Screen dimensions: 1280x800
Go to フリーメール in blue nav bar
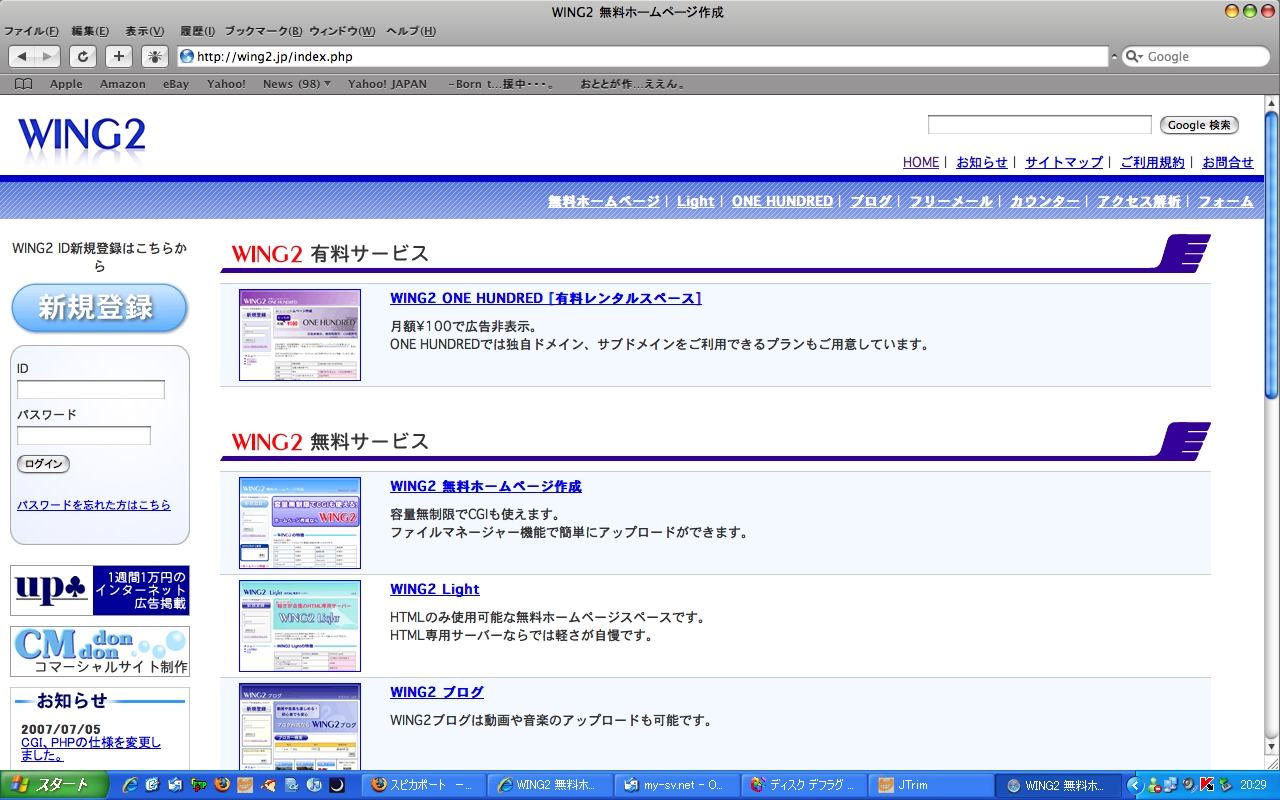pyautogui.click(x=950, y=201)
